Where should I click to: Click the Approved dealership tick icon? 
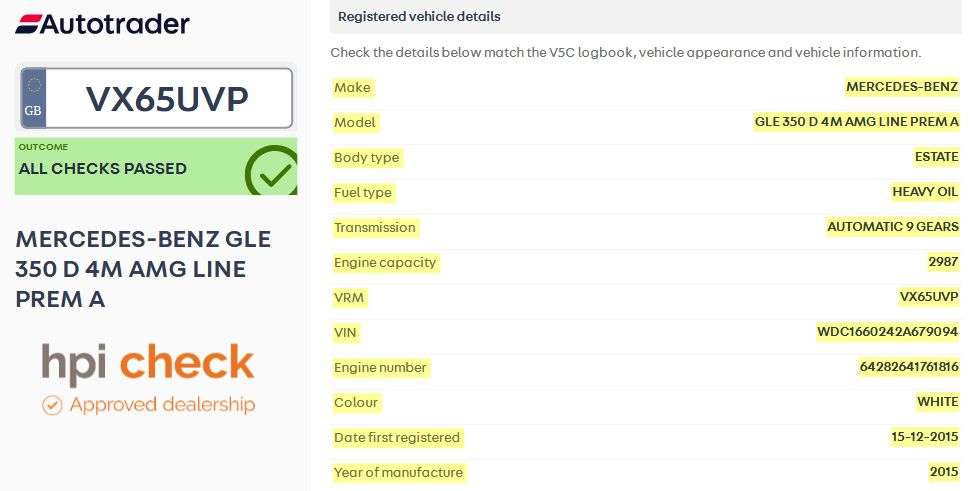point(52,405)
